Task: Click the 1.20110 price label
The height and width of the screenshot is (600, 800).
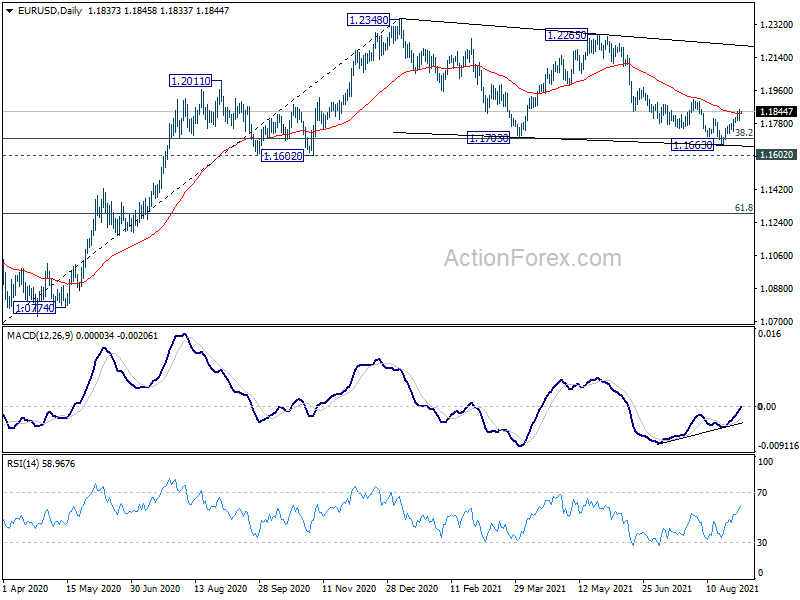Action: 190,81
